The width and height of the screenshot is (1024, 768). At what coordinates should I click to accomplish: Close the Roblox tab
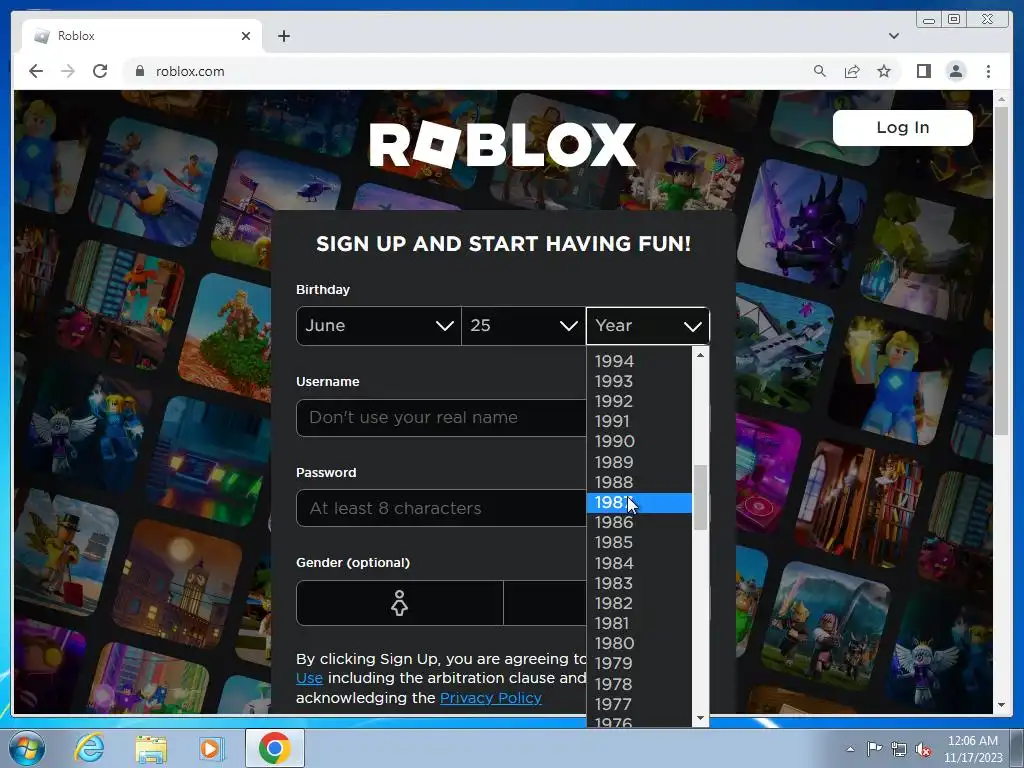pos(246,36)
